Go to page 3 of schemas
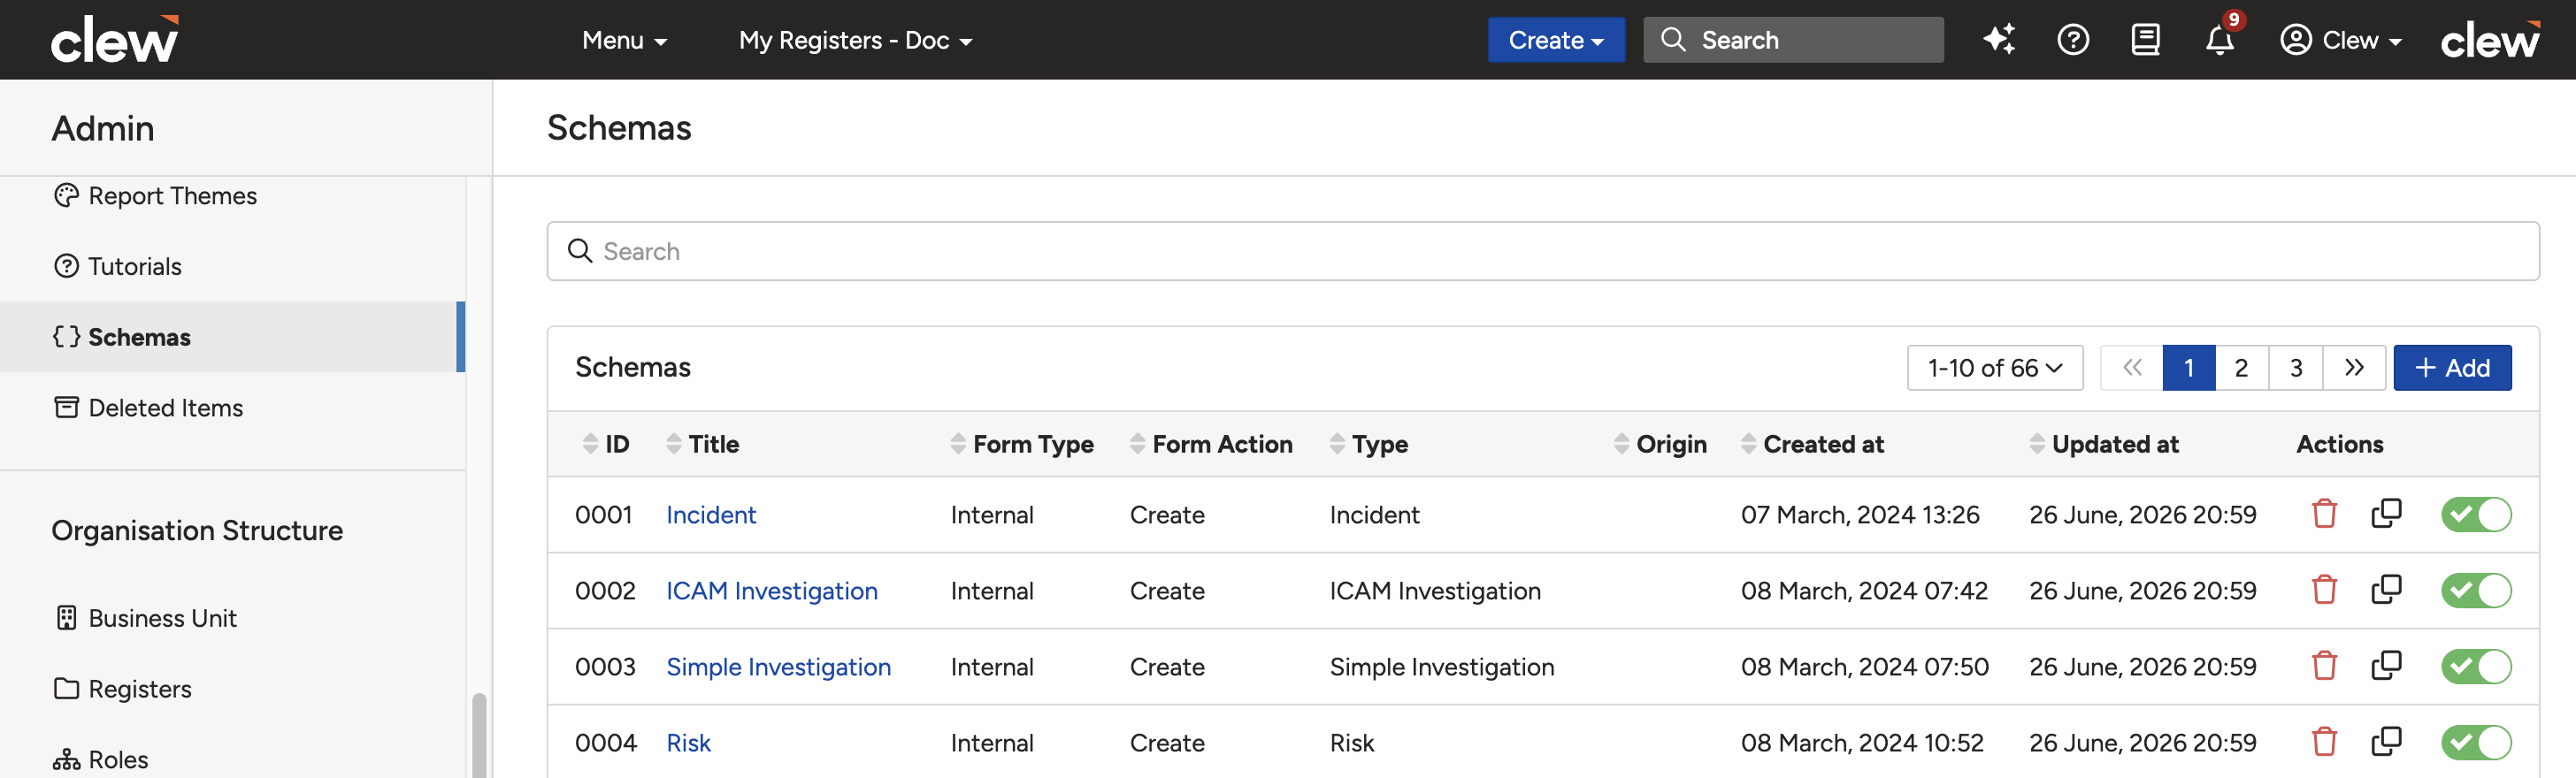This screenshot has height=778, width=2576. pos(2296,368)
